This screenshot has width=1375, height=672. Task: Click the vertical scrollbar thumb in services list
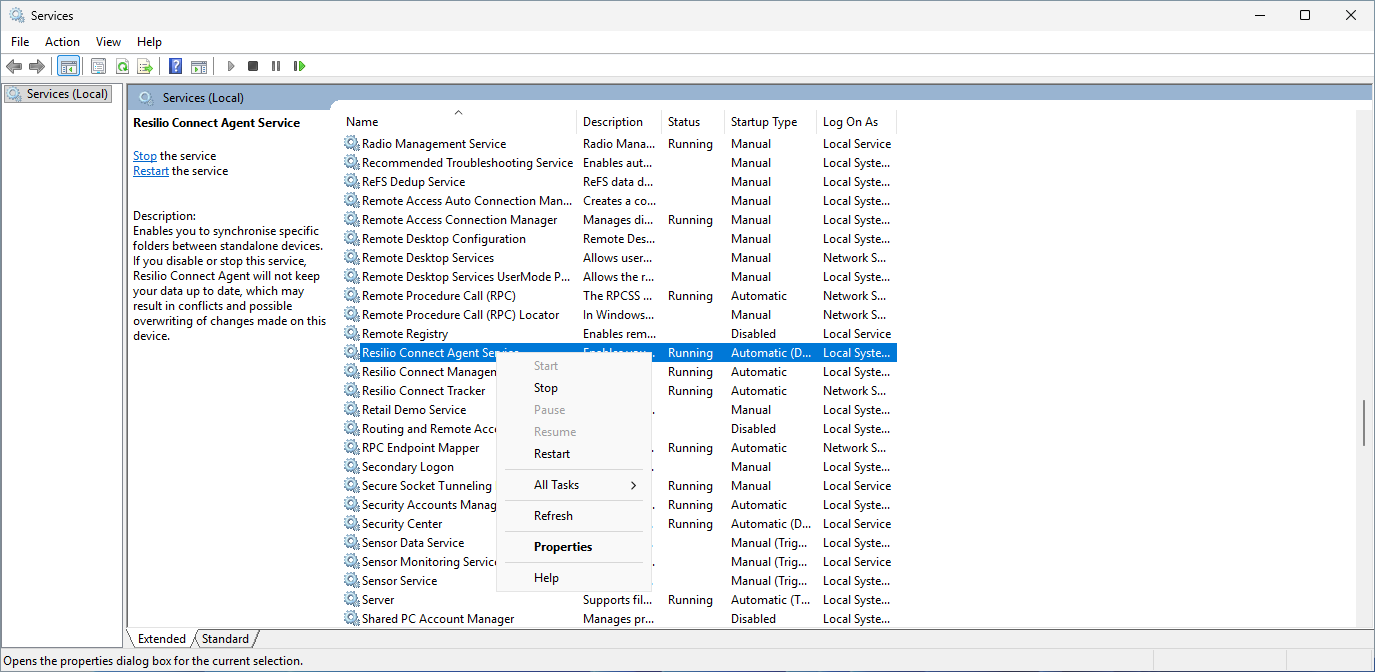pyautogui.click(x=1364, y=424)
